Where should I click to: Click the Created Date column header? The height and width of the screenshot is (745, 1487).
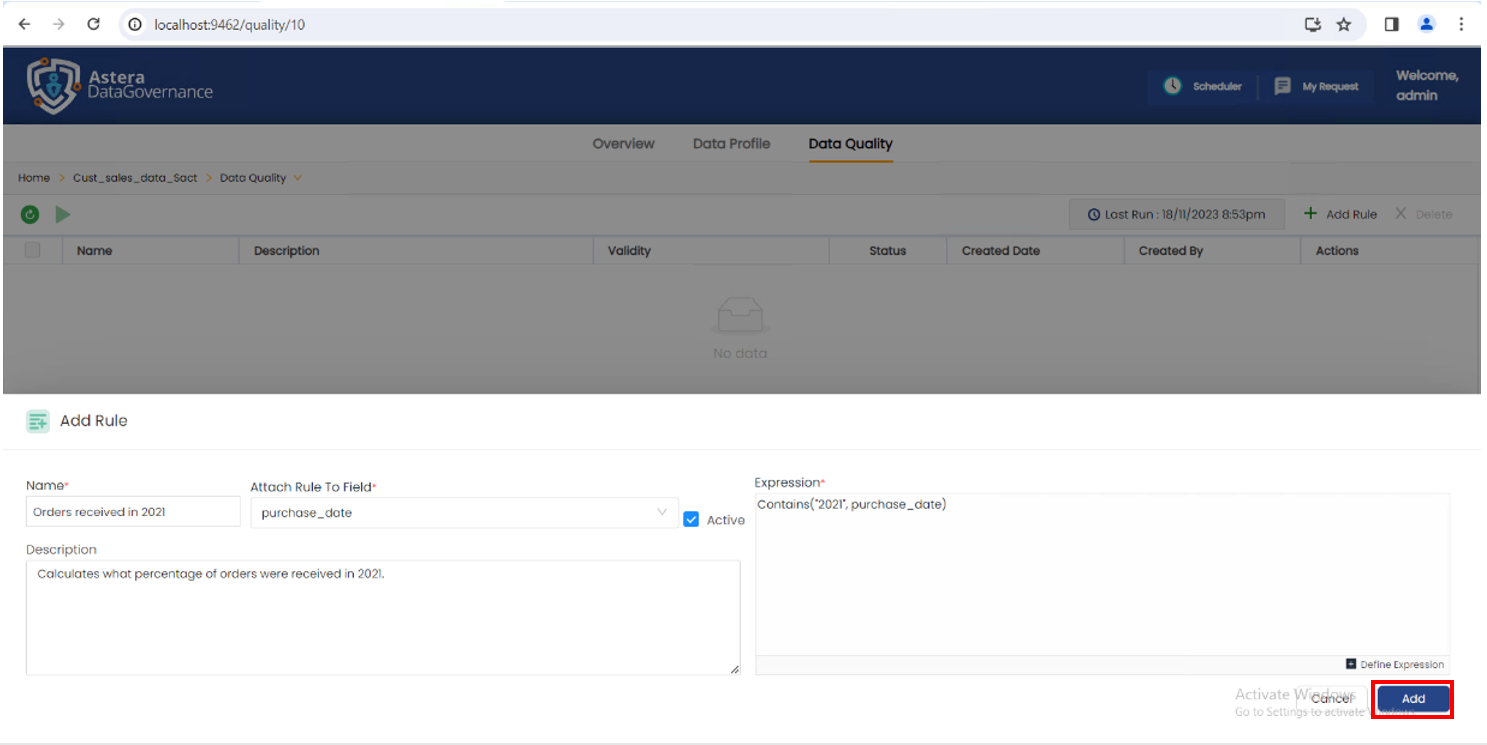(1001, 251)
